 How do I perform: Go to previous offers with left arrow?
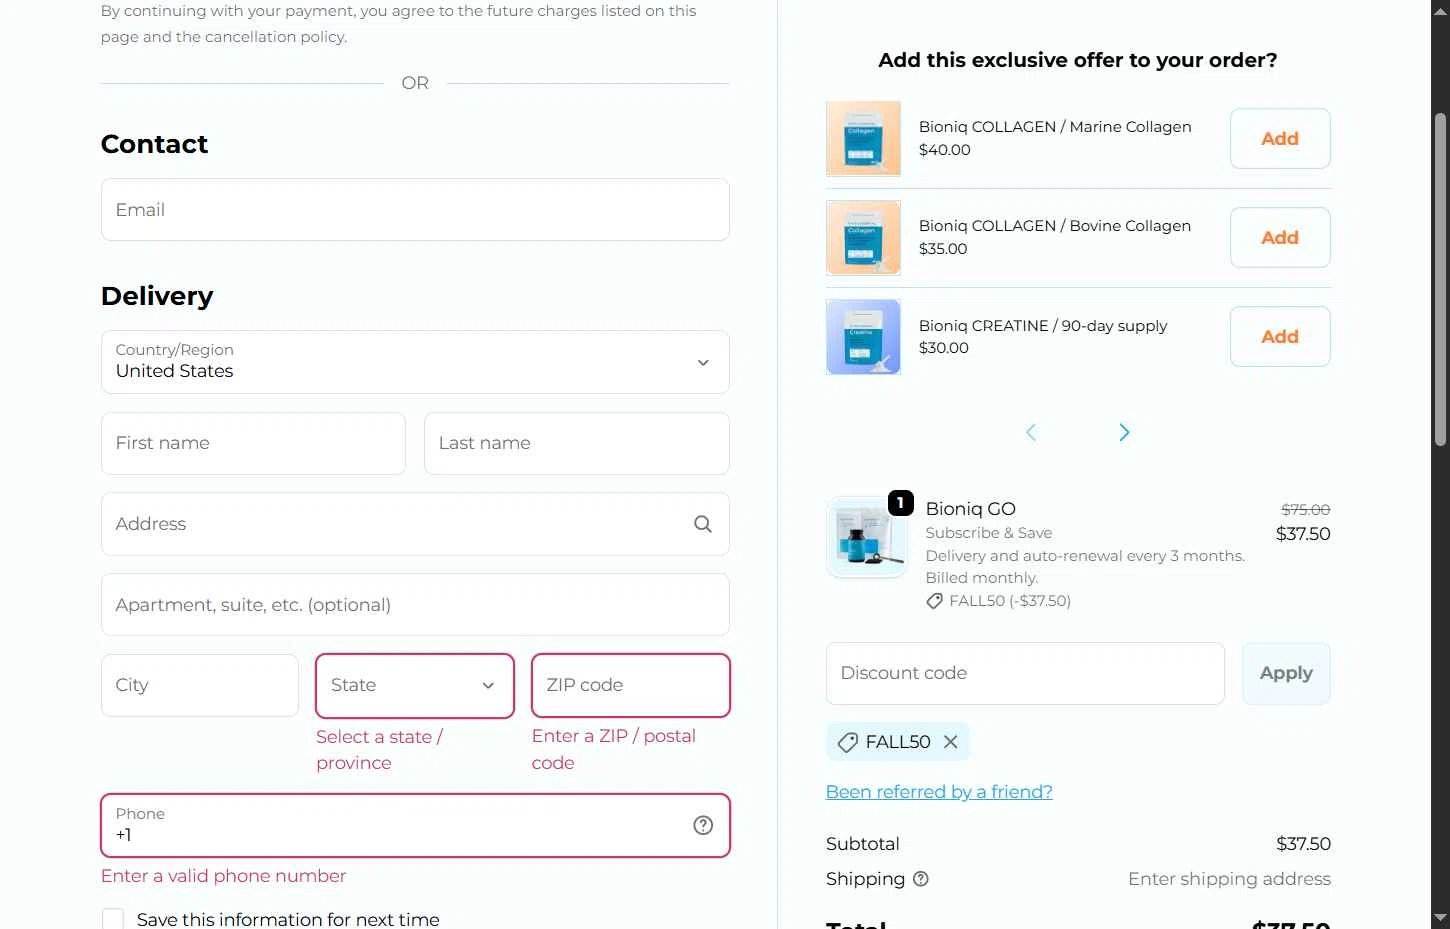pyautogui.click(x=1031, y=432)
